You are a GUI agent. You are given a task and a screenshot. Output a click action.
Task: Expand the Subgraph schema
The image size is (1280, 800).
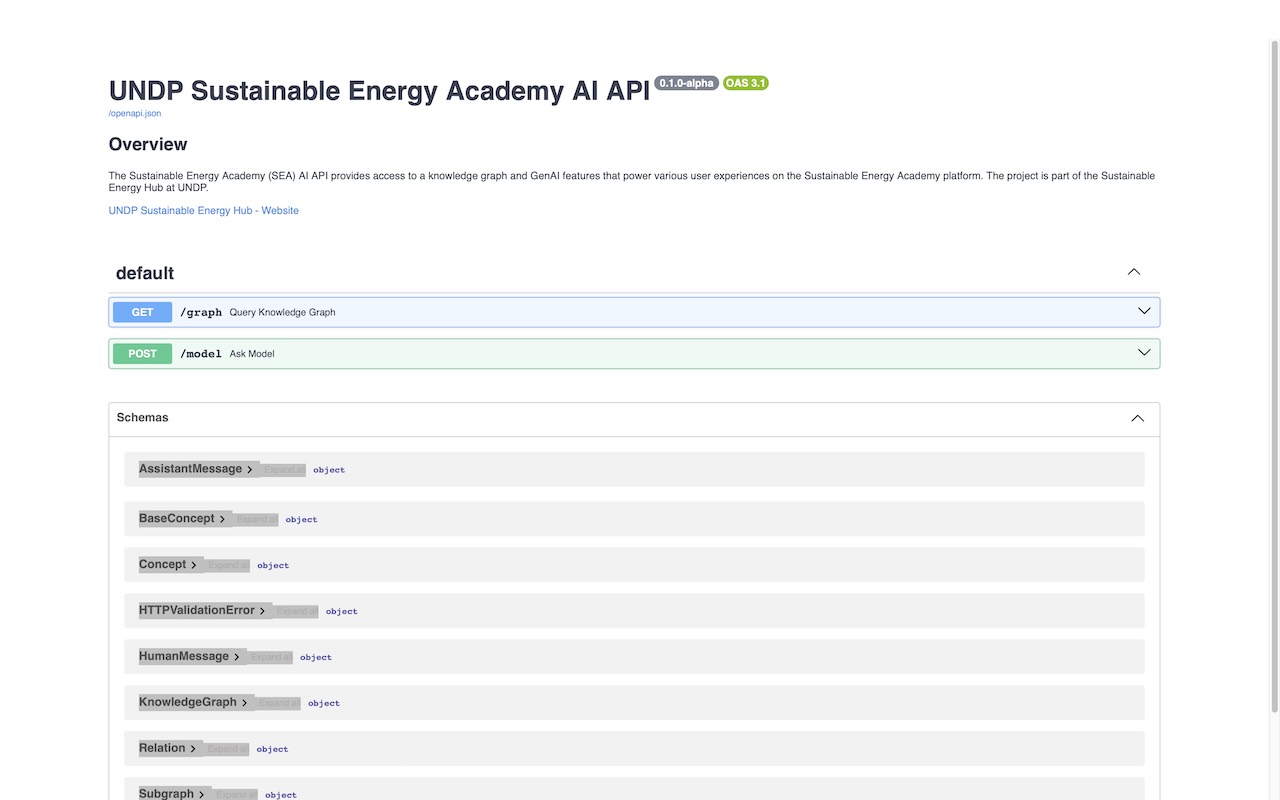(x=173, y=794)
